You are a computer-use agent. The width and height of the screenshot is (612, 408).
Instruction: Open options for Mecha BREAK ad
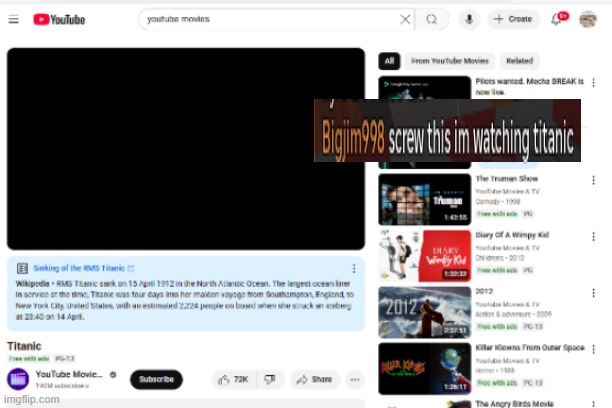point(593,82)
